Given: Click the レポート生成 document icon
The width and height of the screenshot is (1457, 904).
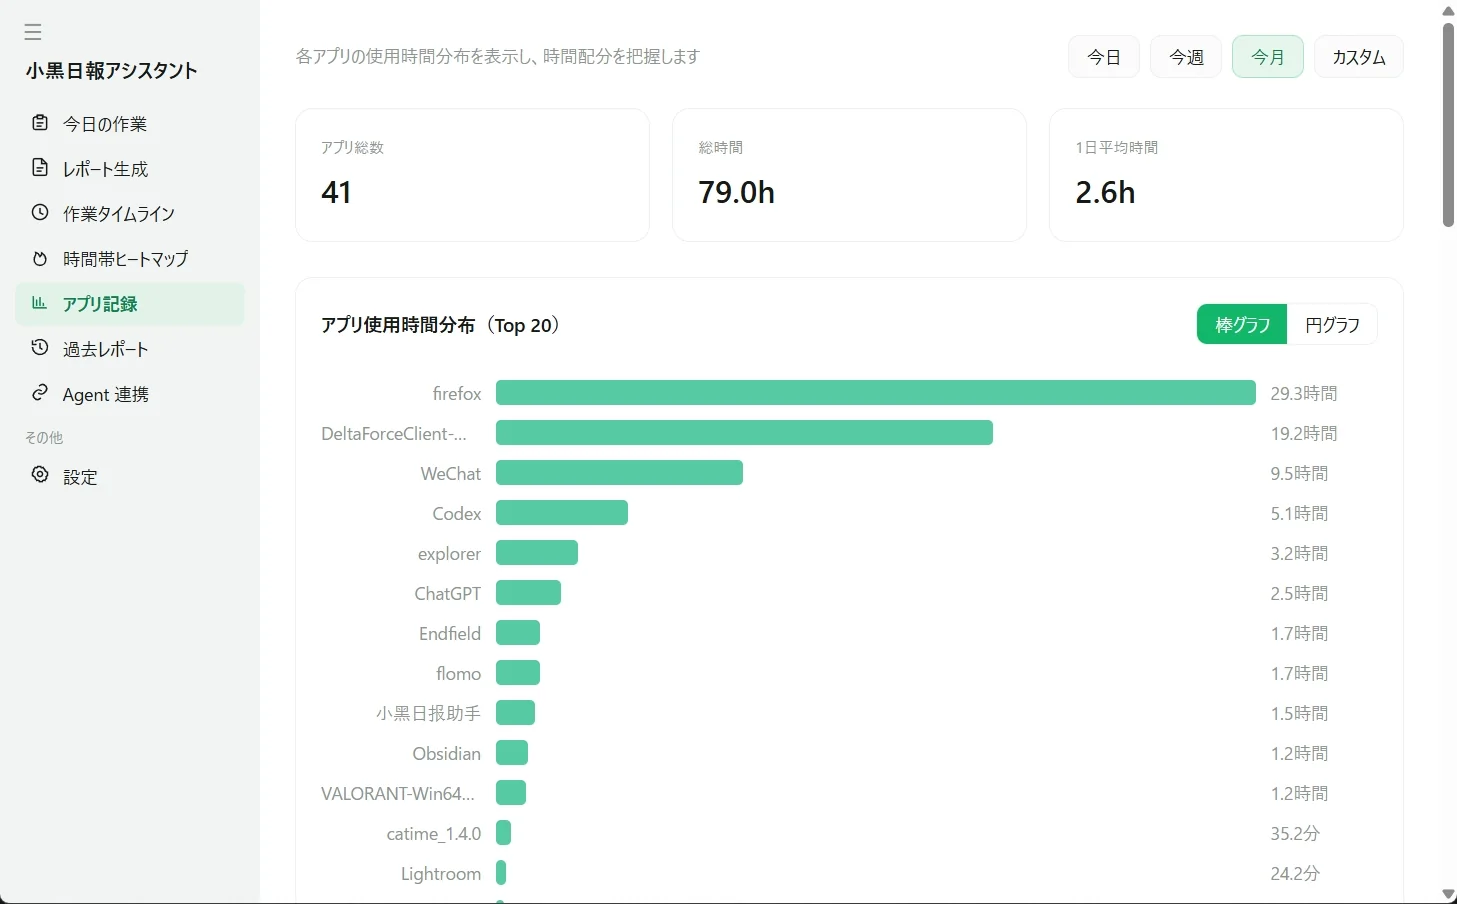Looking at the screenshot, I should [x=40, y=168].
